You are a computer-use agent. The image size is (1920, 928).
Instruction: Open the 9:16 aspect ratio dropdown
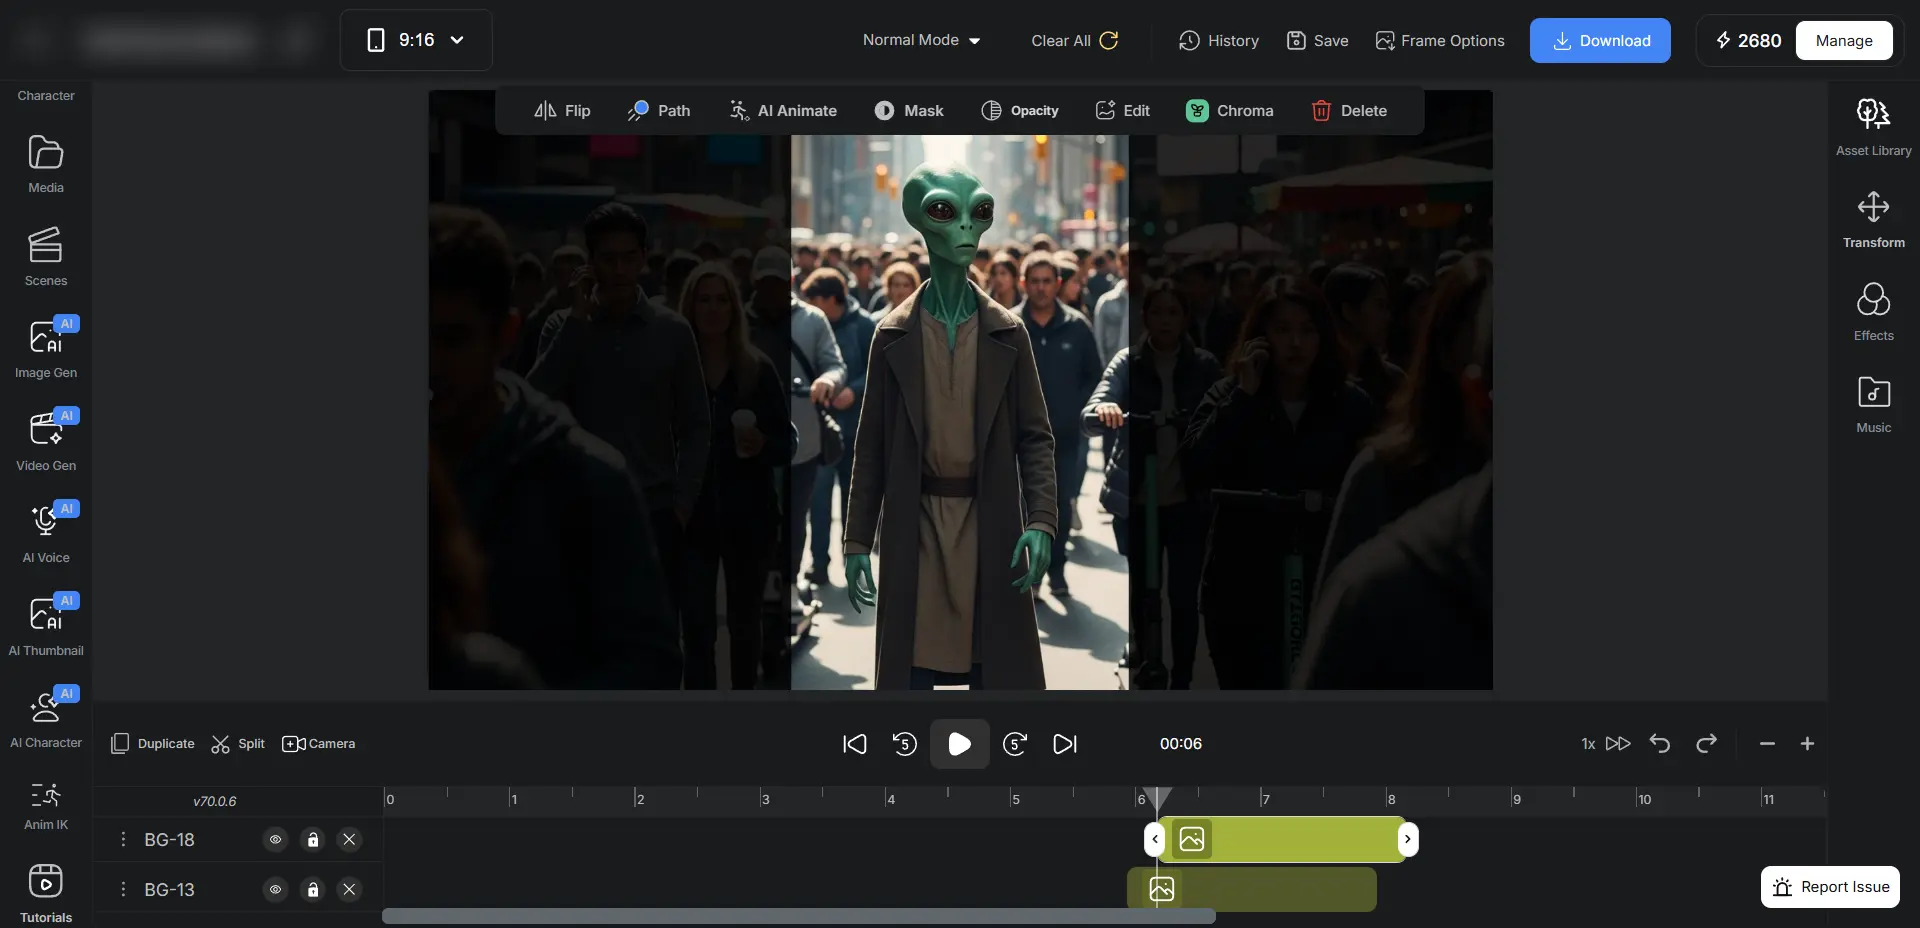tap(416, 40)
